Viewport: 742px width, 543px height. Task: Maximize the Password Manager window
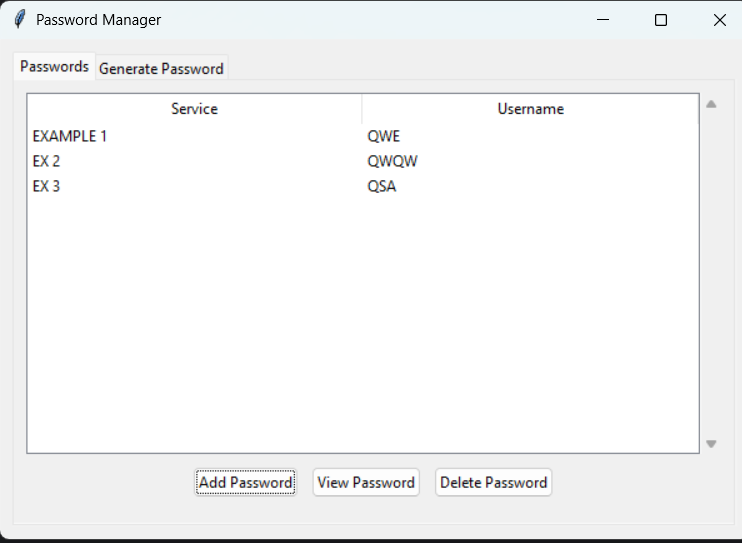661,20
